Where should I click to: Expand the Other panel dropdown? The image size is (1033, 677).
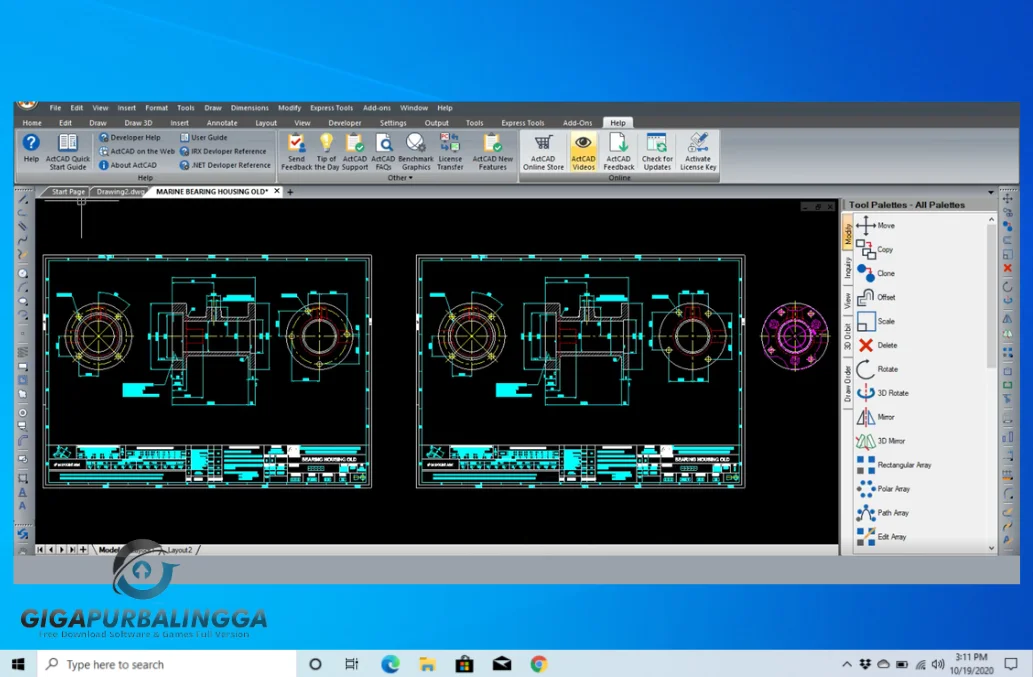[400, 178]
